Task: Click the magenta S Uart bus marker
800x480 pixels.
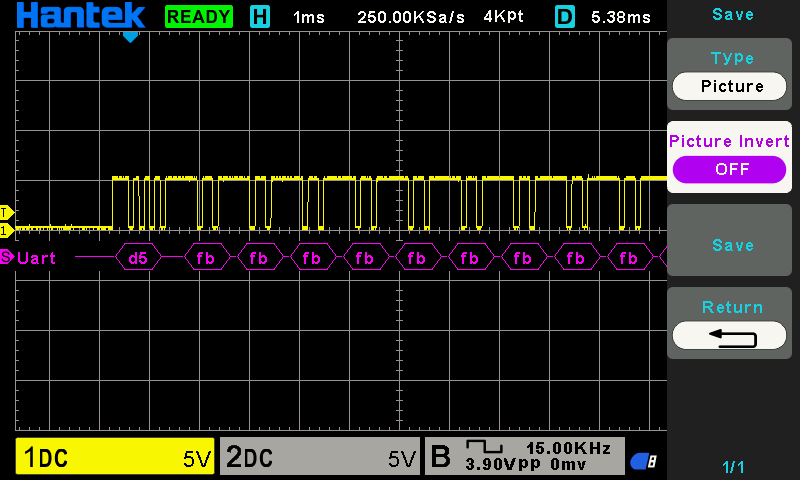Action: (6, 258)
